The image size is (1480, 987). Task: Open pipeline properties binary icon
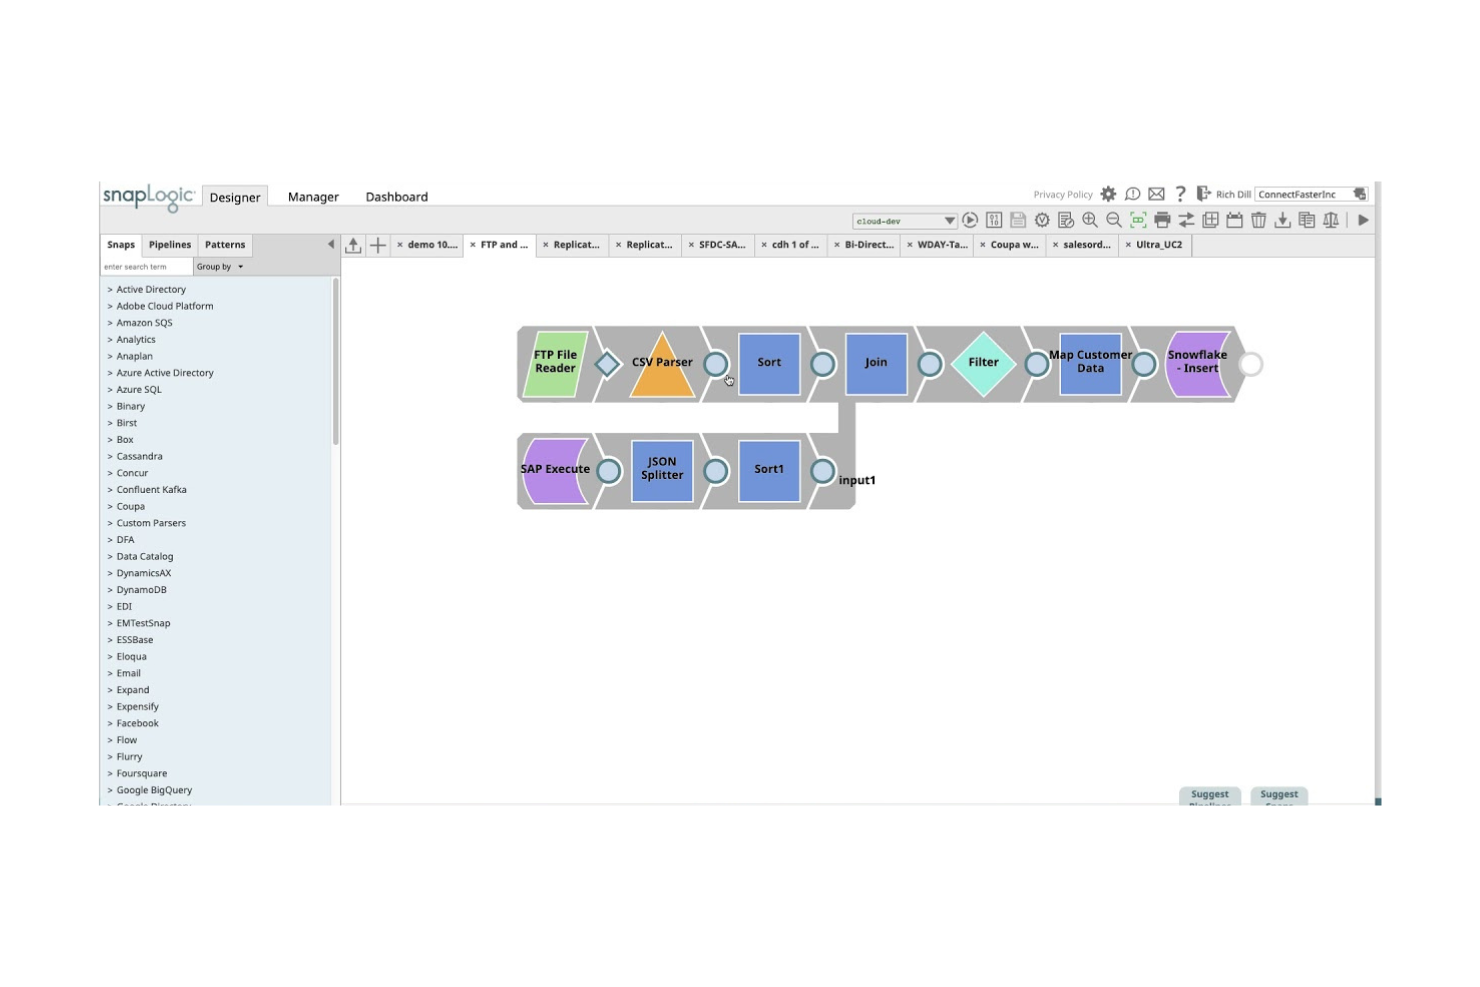[x=994, y=220]
